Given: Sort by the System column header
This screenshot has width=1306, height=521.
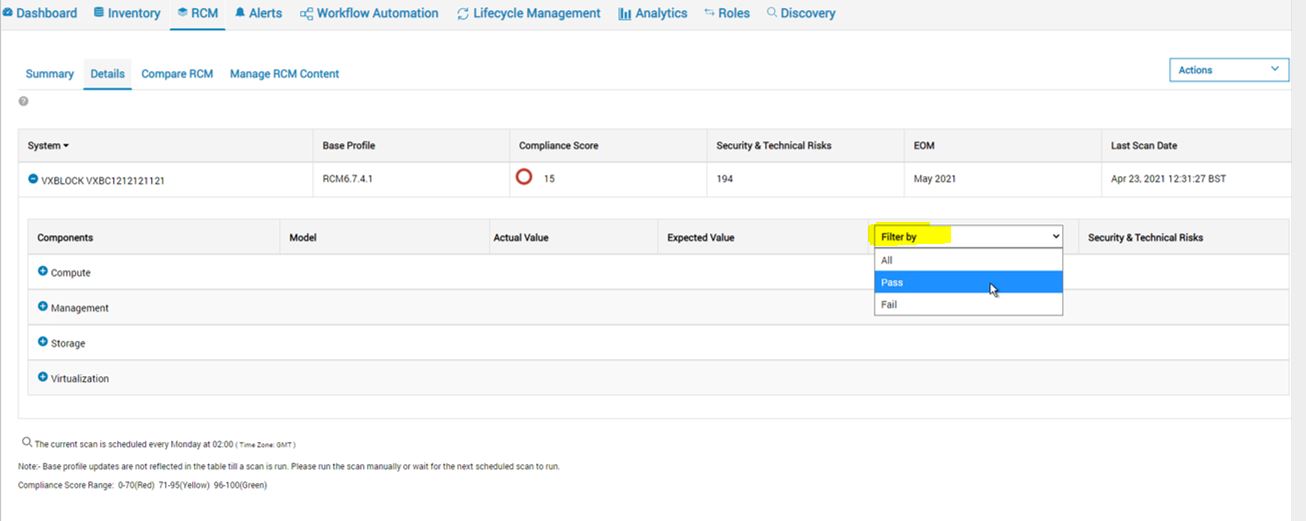Looking at the screenshot, I should (48, 146).
